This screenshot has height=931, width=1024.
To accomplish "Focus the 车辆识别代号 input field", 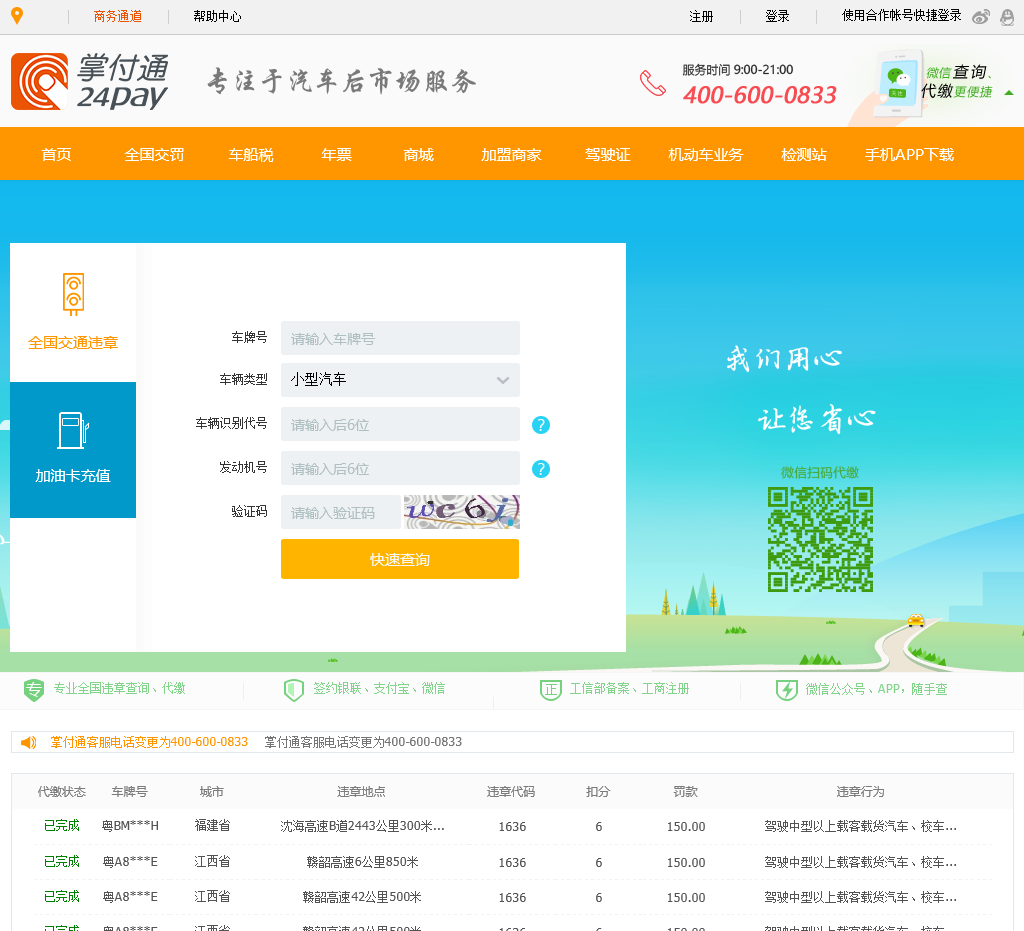I will pos(400,424).
